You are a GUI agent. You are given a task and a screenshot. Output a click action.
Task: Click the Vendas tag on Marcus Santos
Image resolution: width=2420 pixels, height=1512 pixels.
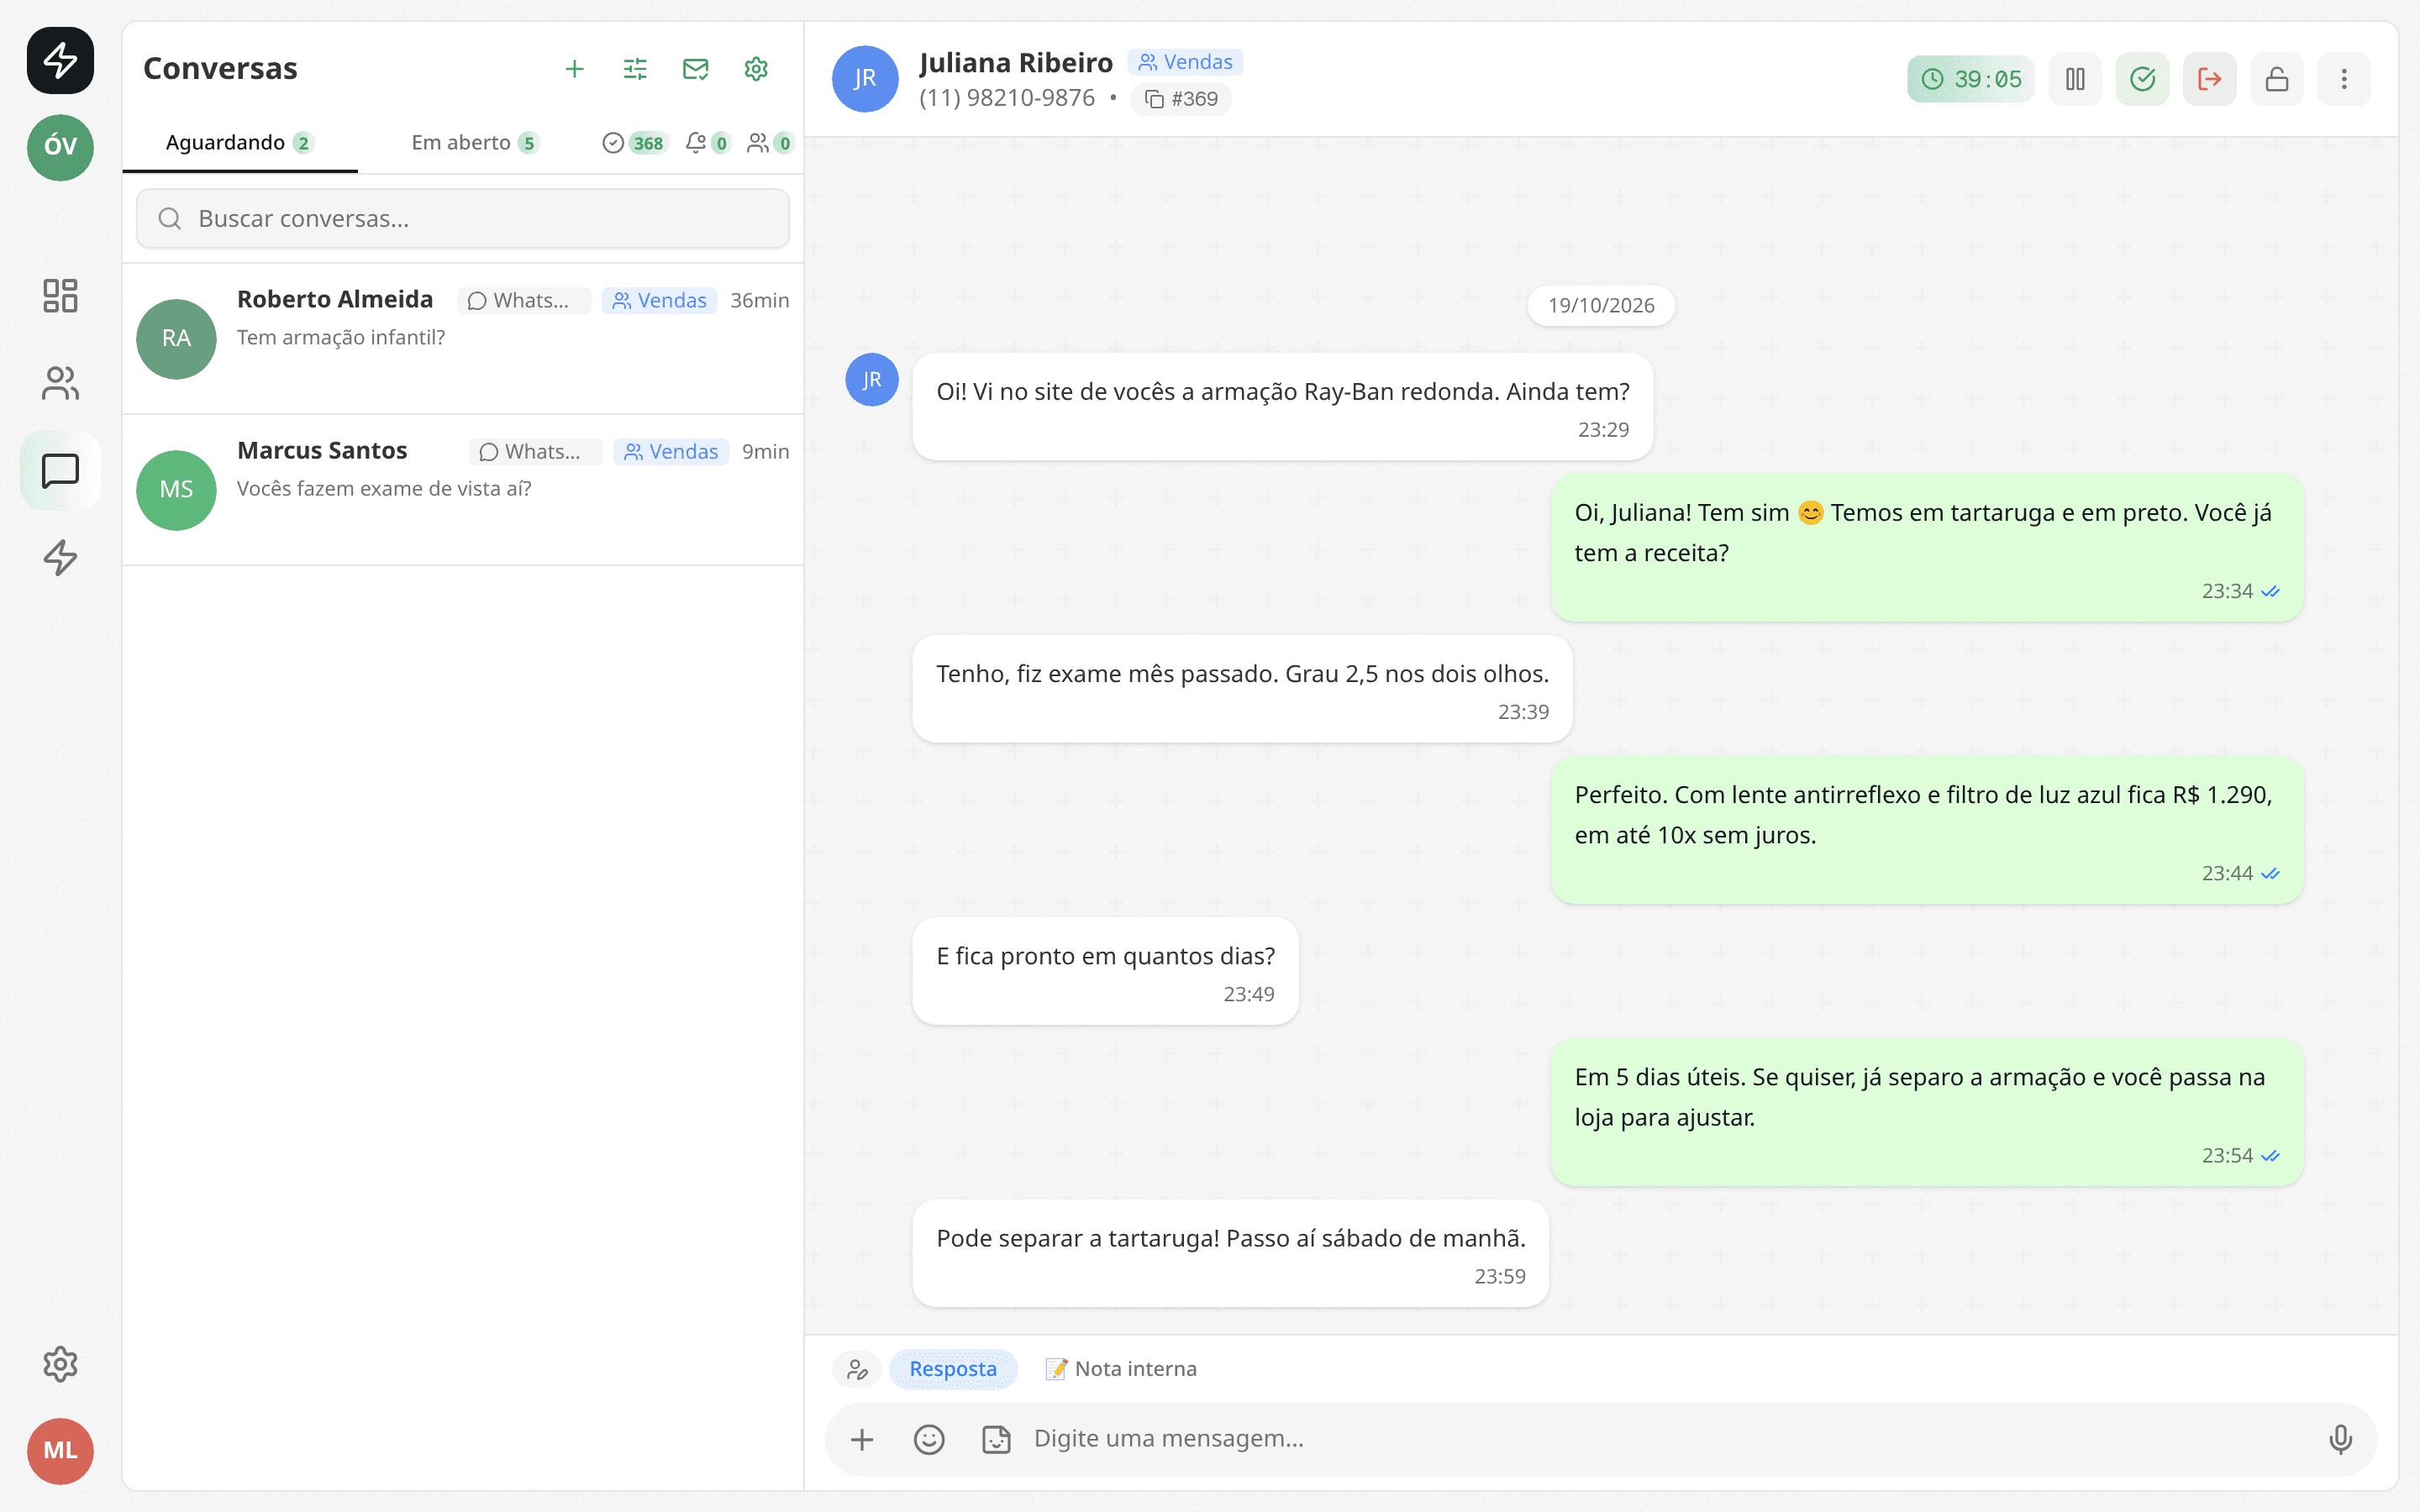pos(671,452)
